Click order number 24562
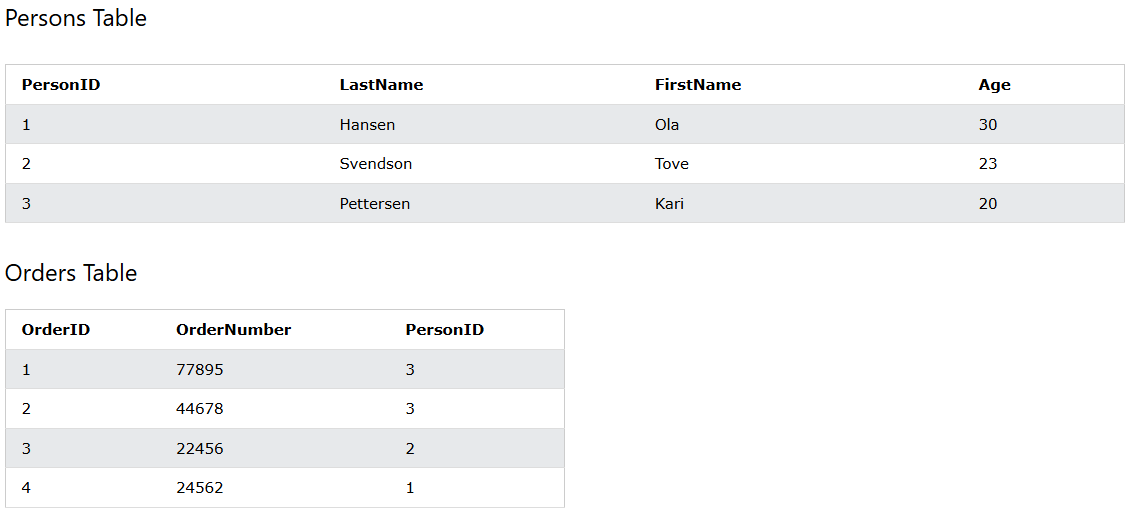 [200, 487]
